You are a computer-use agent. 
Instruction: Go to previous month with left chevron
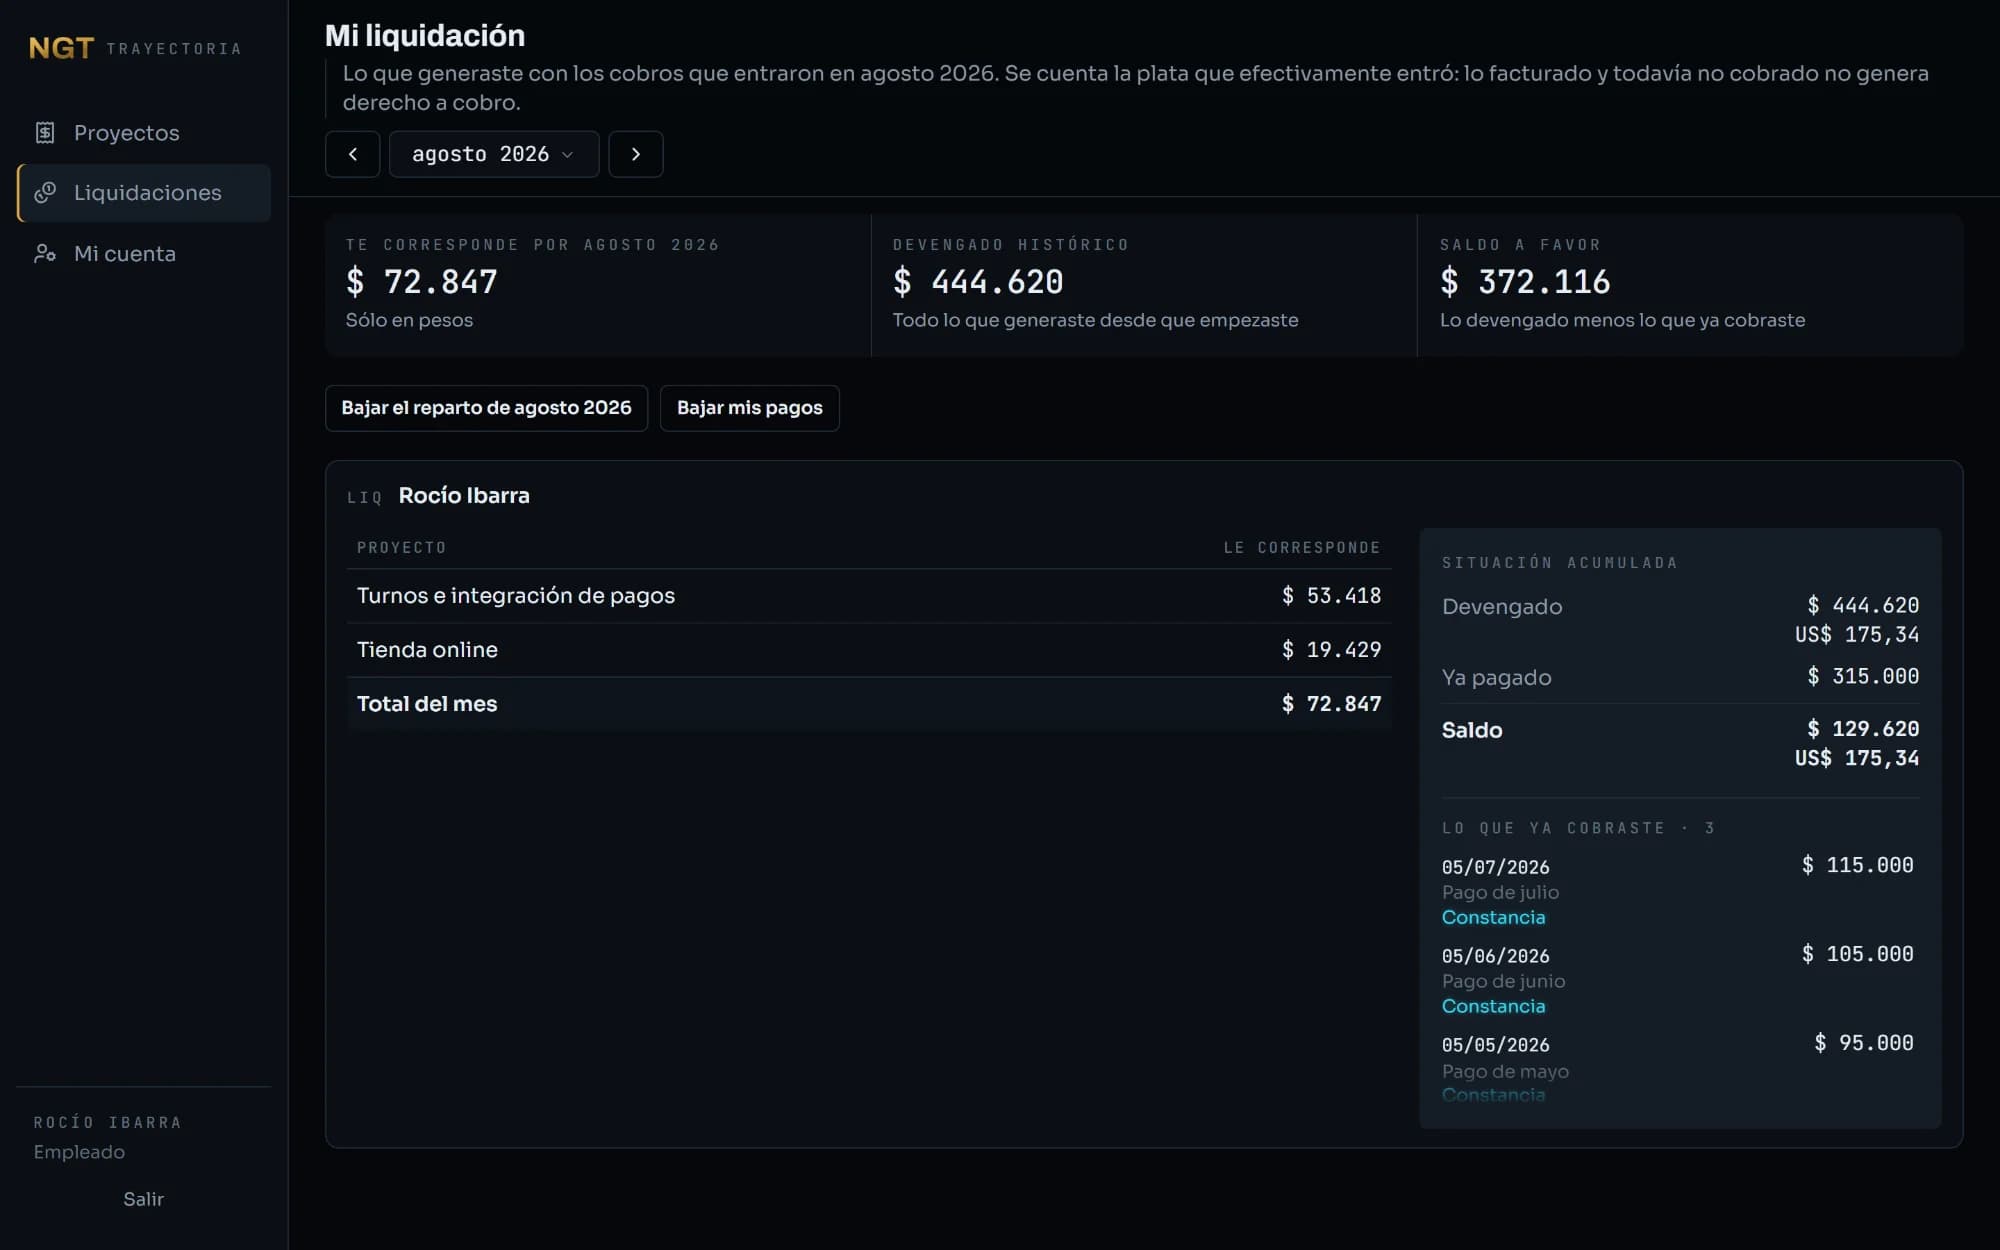pyautogui.click(x=352, y=154)
